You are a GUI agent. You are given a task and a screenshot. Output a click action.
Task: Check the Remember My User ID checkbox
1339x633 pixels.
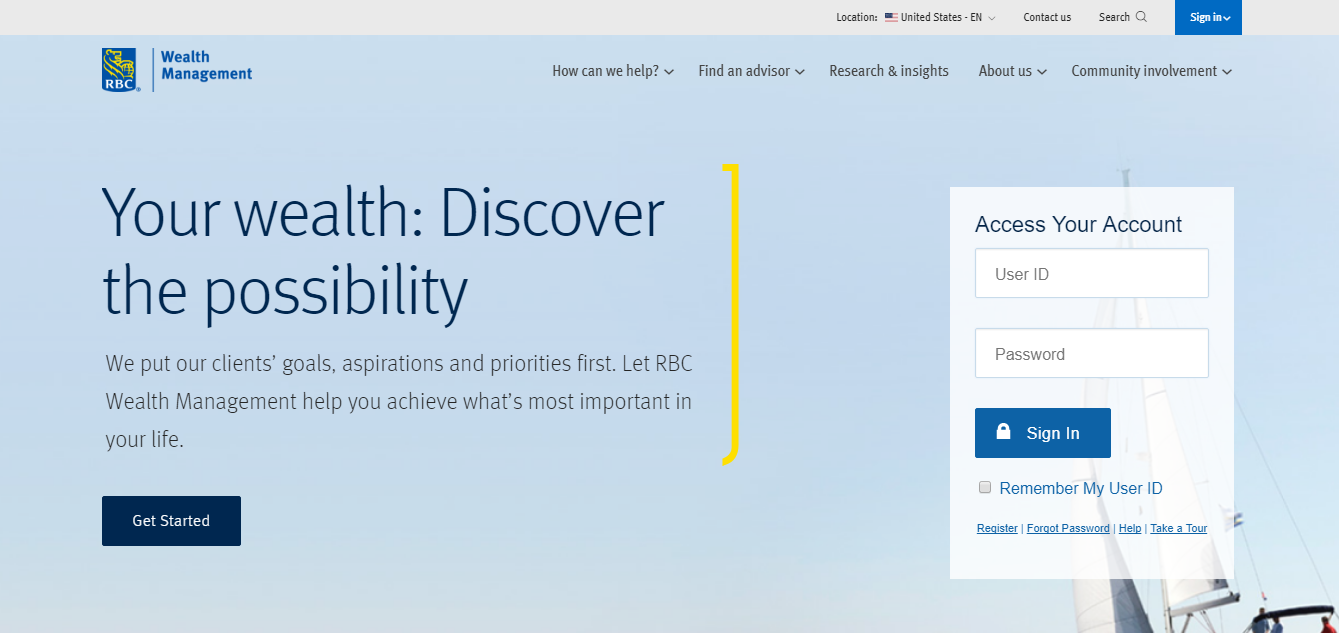[985, 487]
